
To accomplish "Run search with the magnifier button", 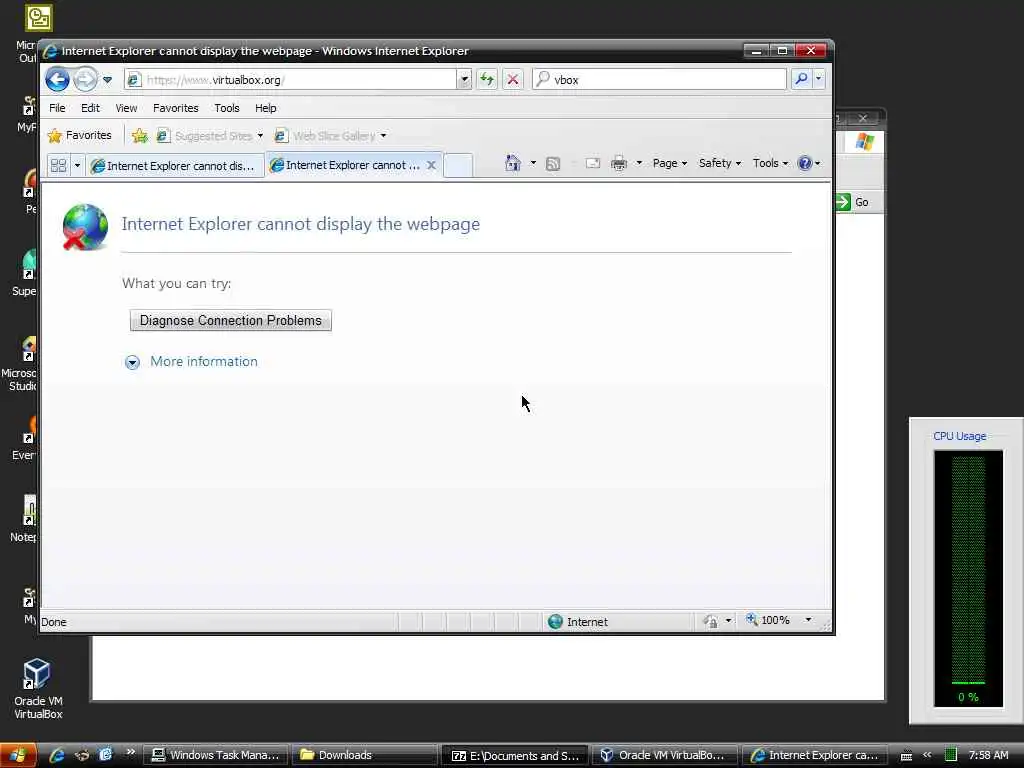I will [801, 80].
